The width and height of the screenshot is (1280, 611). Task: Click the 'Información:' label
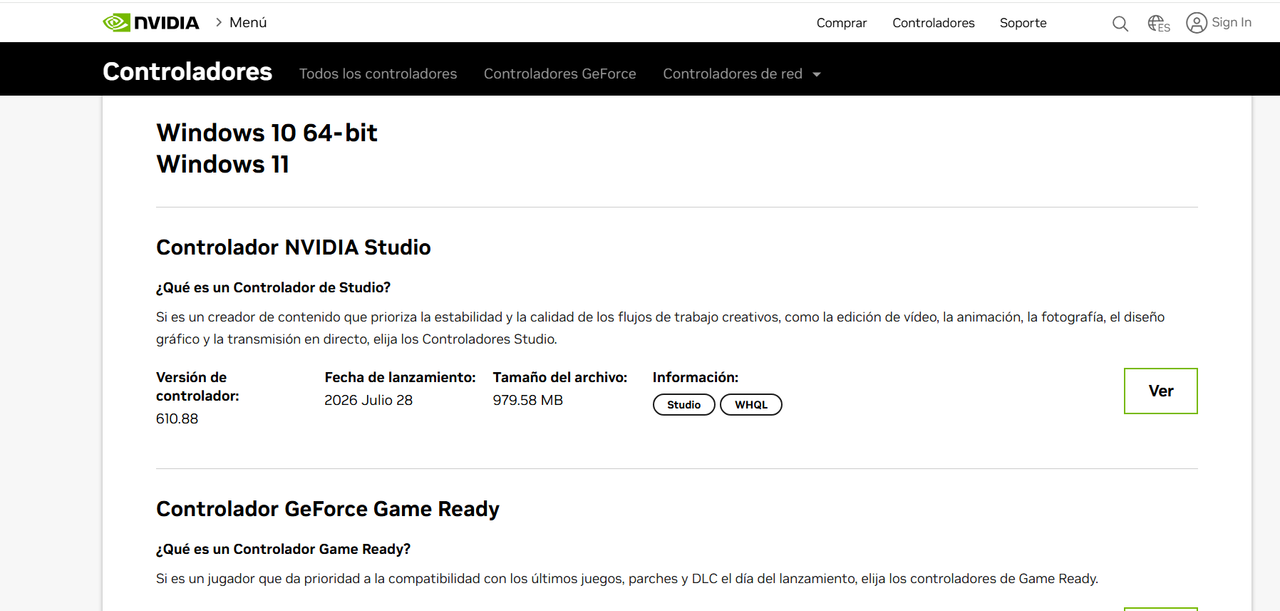[696, 377]
